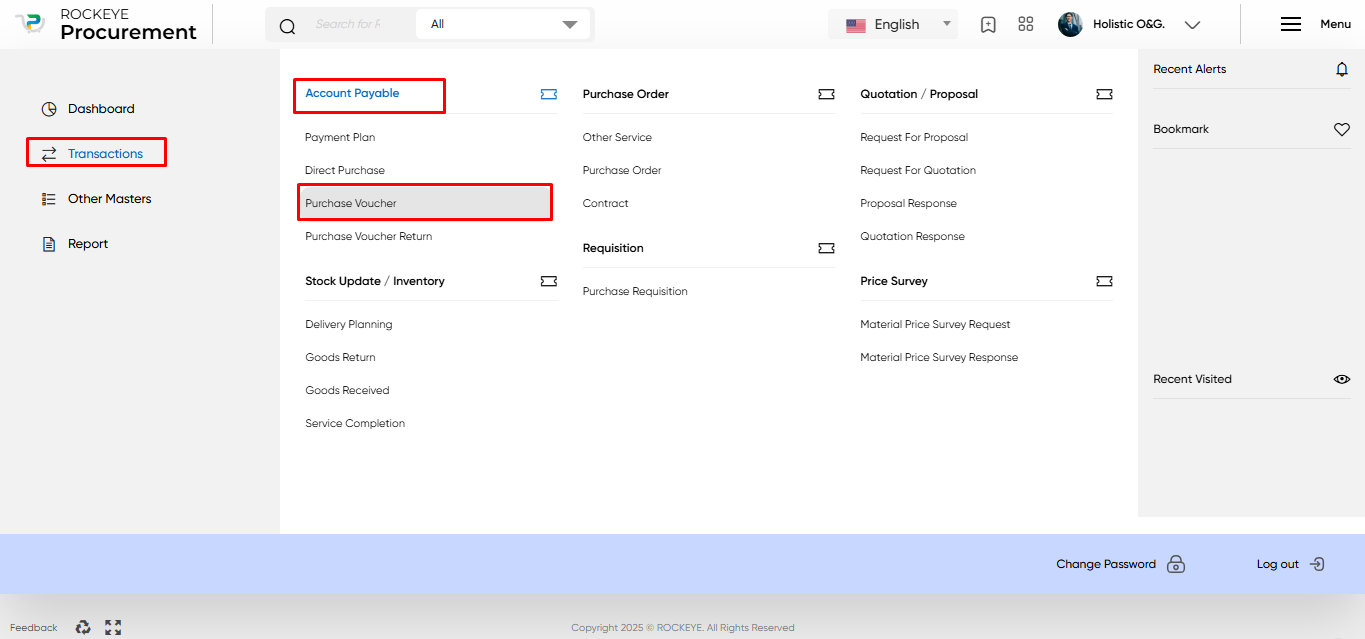Click the Recent Alerts heading

tap(1189, 69)
